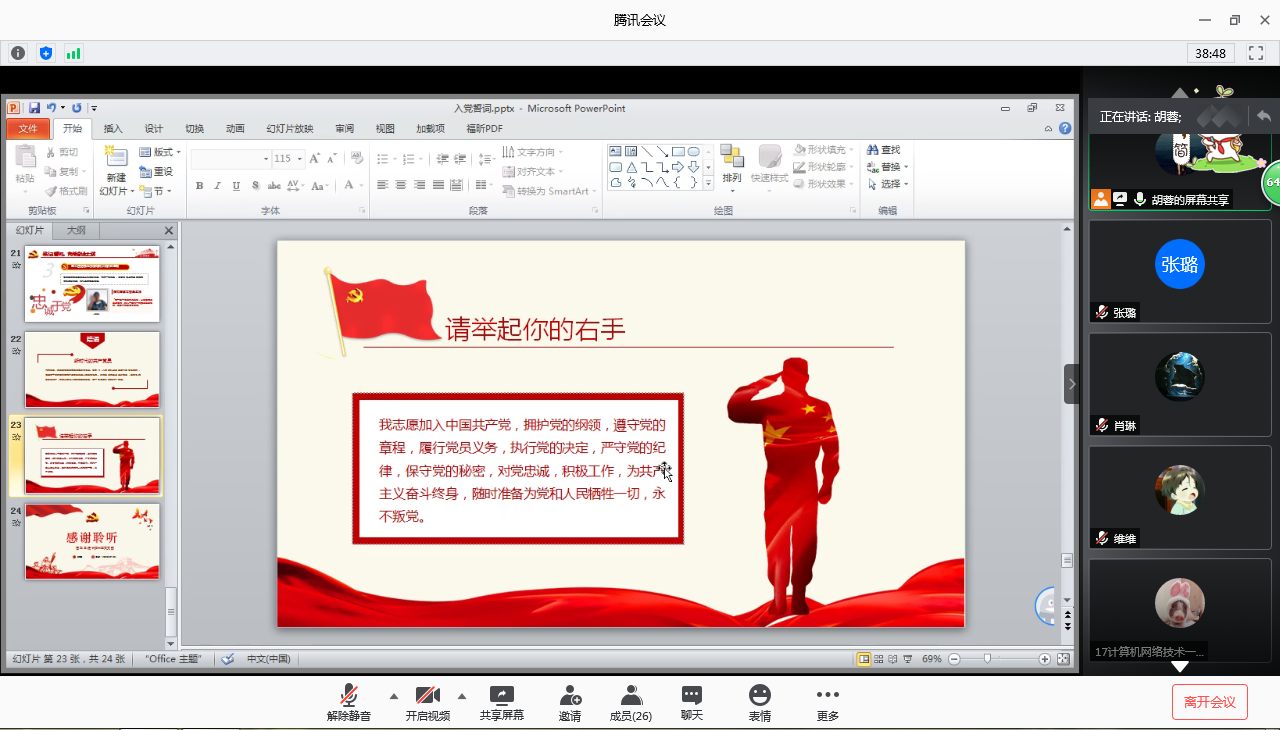Switch to the Animations (动画) ribbon tab

point(235,129)
